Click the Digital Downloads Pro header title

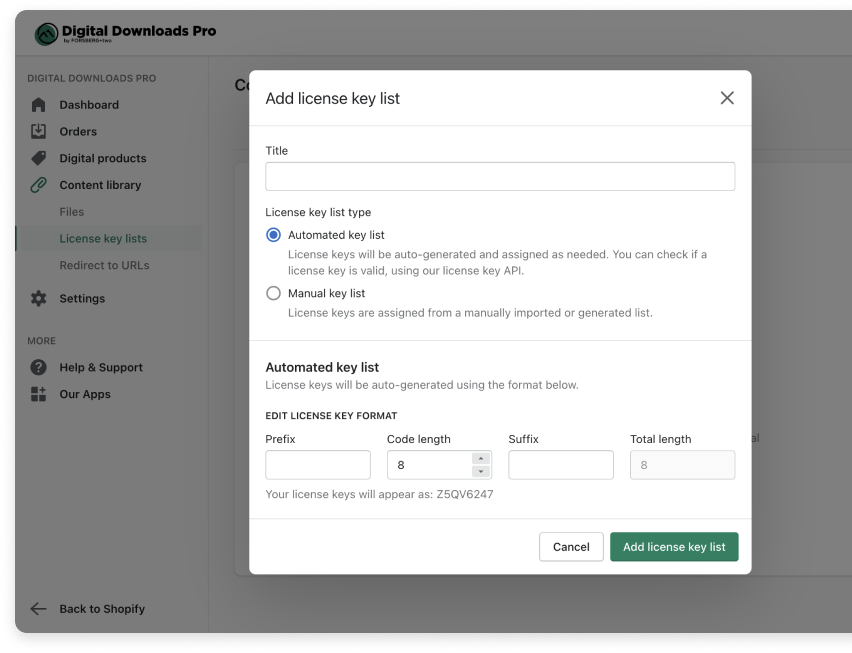139,31
